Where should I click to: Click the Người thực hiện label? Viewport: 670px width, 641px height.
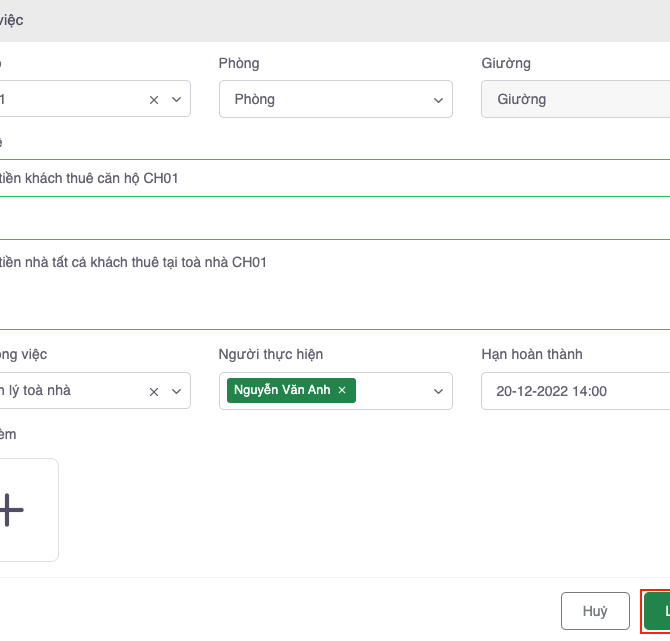(x=270, y=354)
